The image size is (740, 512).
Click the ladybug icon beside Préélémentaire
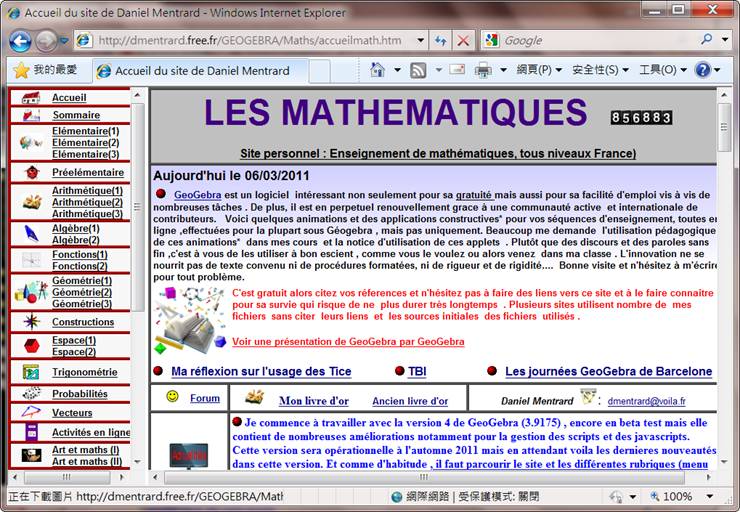pos(32,173)
